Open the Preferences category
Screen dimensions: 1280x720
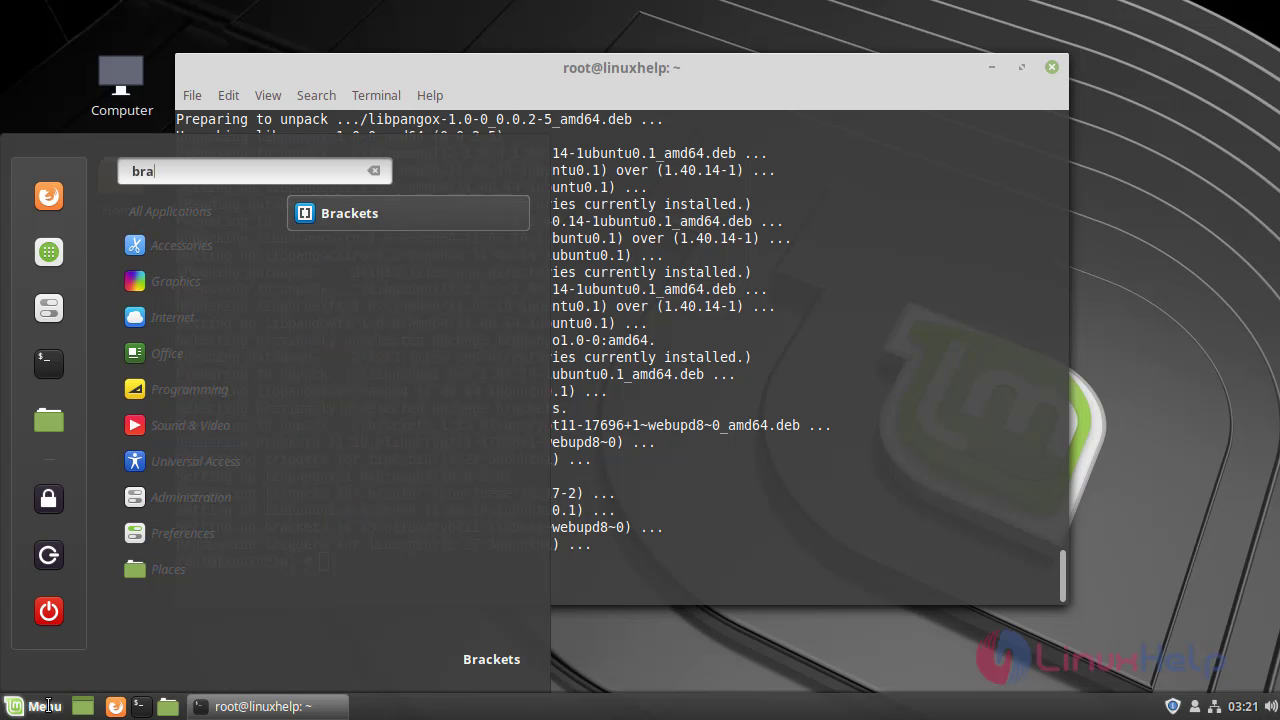(169, 533)
